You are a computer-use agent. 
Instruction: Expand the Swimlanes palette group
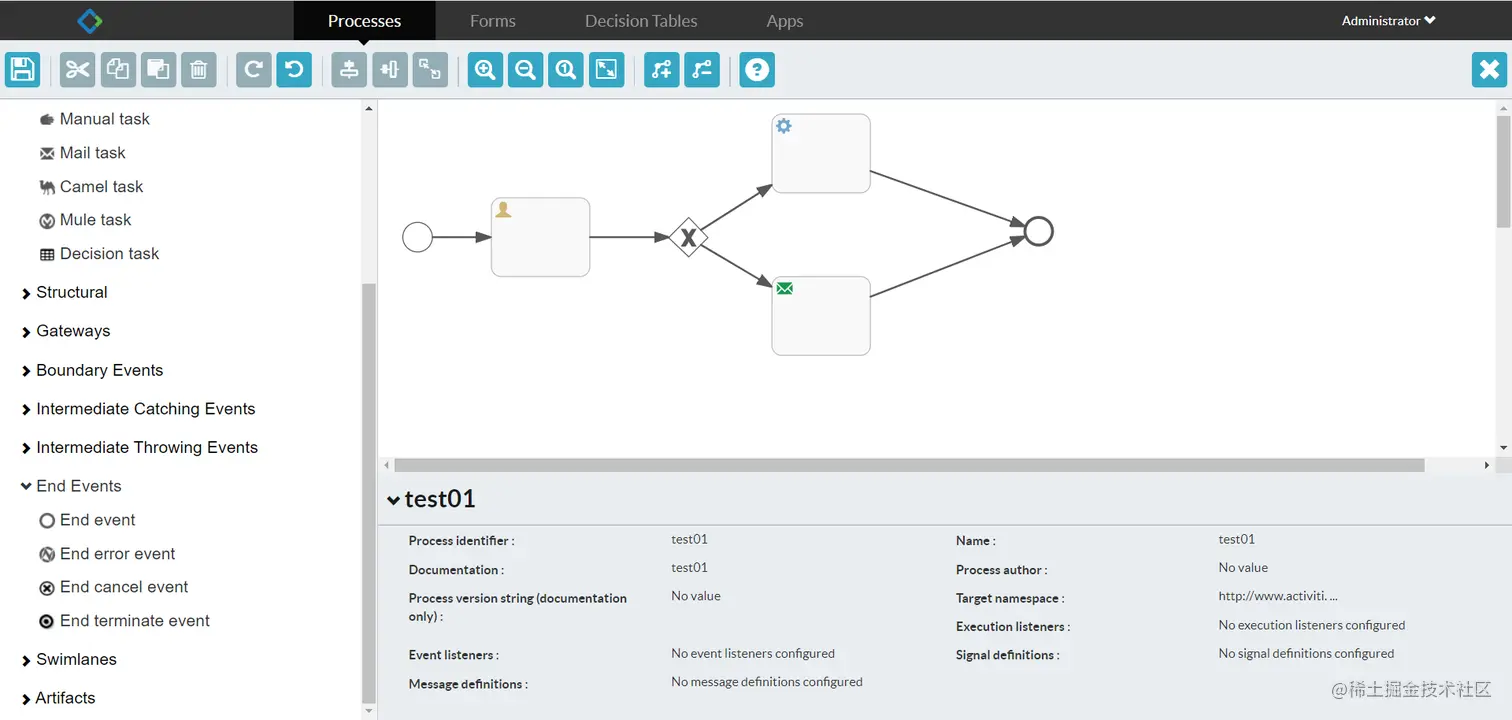(68, 659)
